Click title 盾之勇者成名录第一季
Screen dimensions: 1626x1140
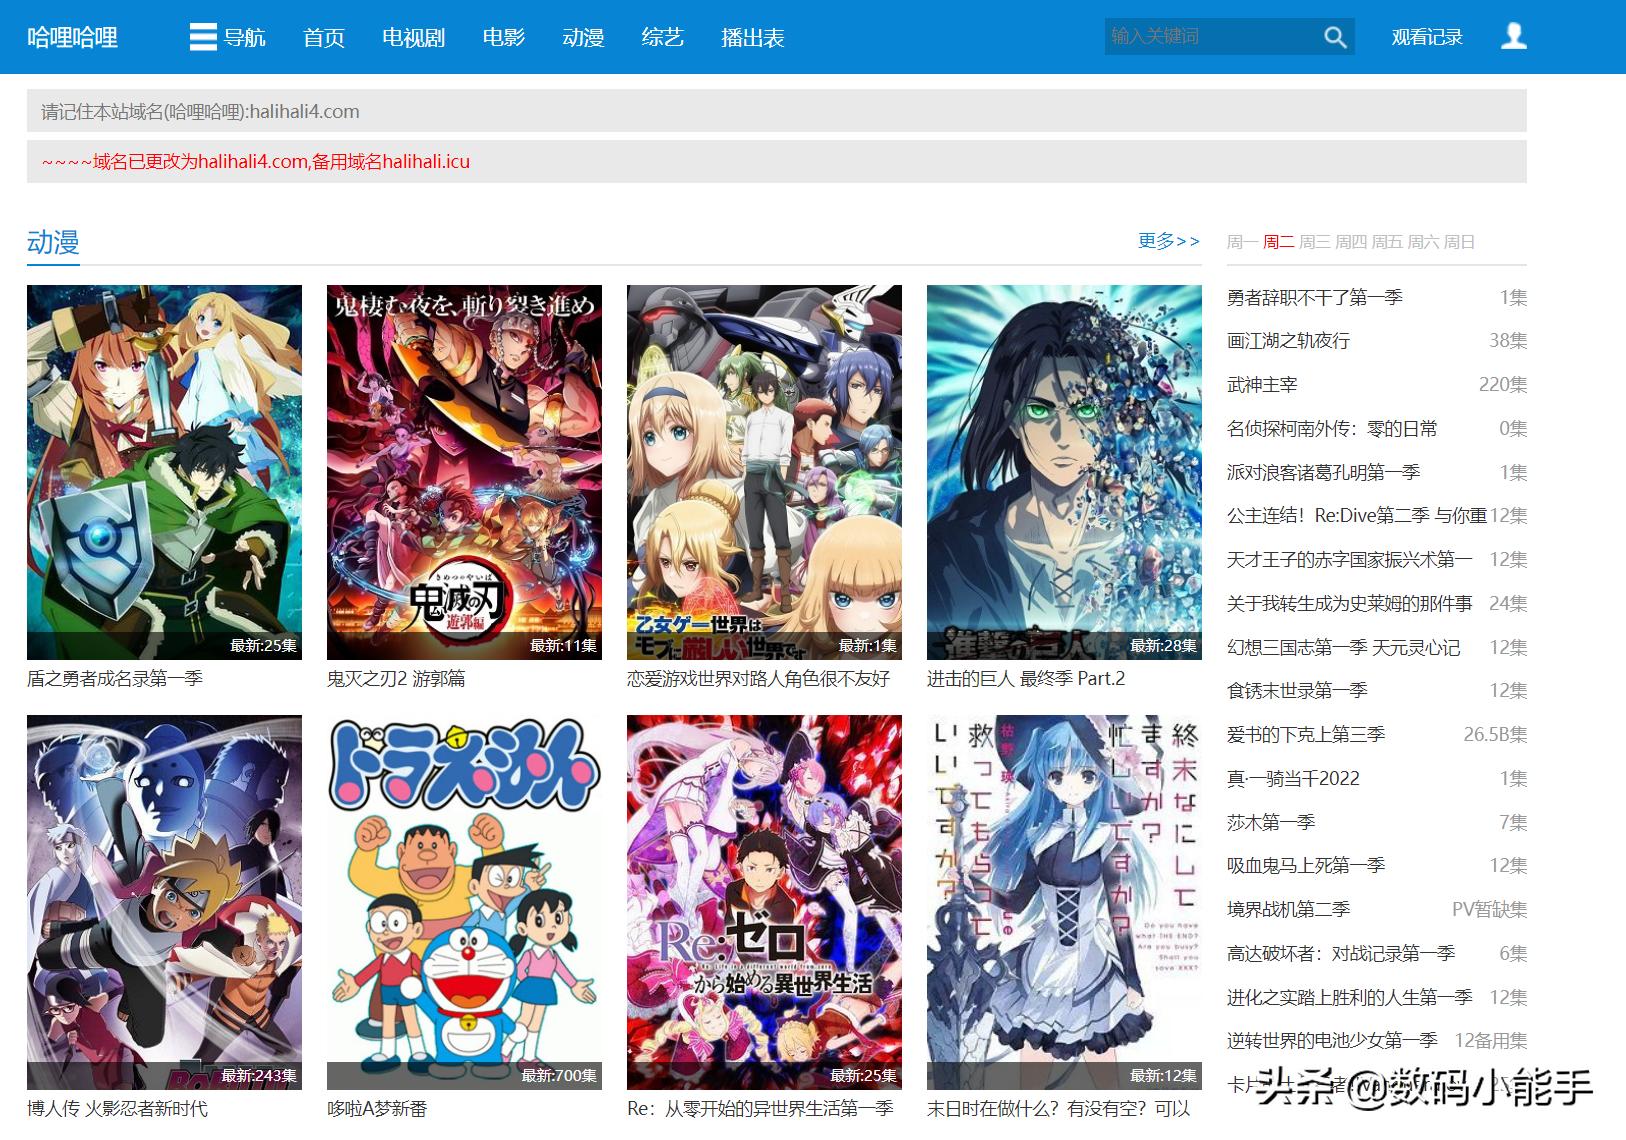pos(115,678)
